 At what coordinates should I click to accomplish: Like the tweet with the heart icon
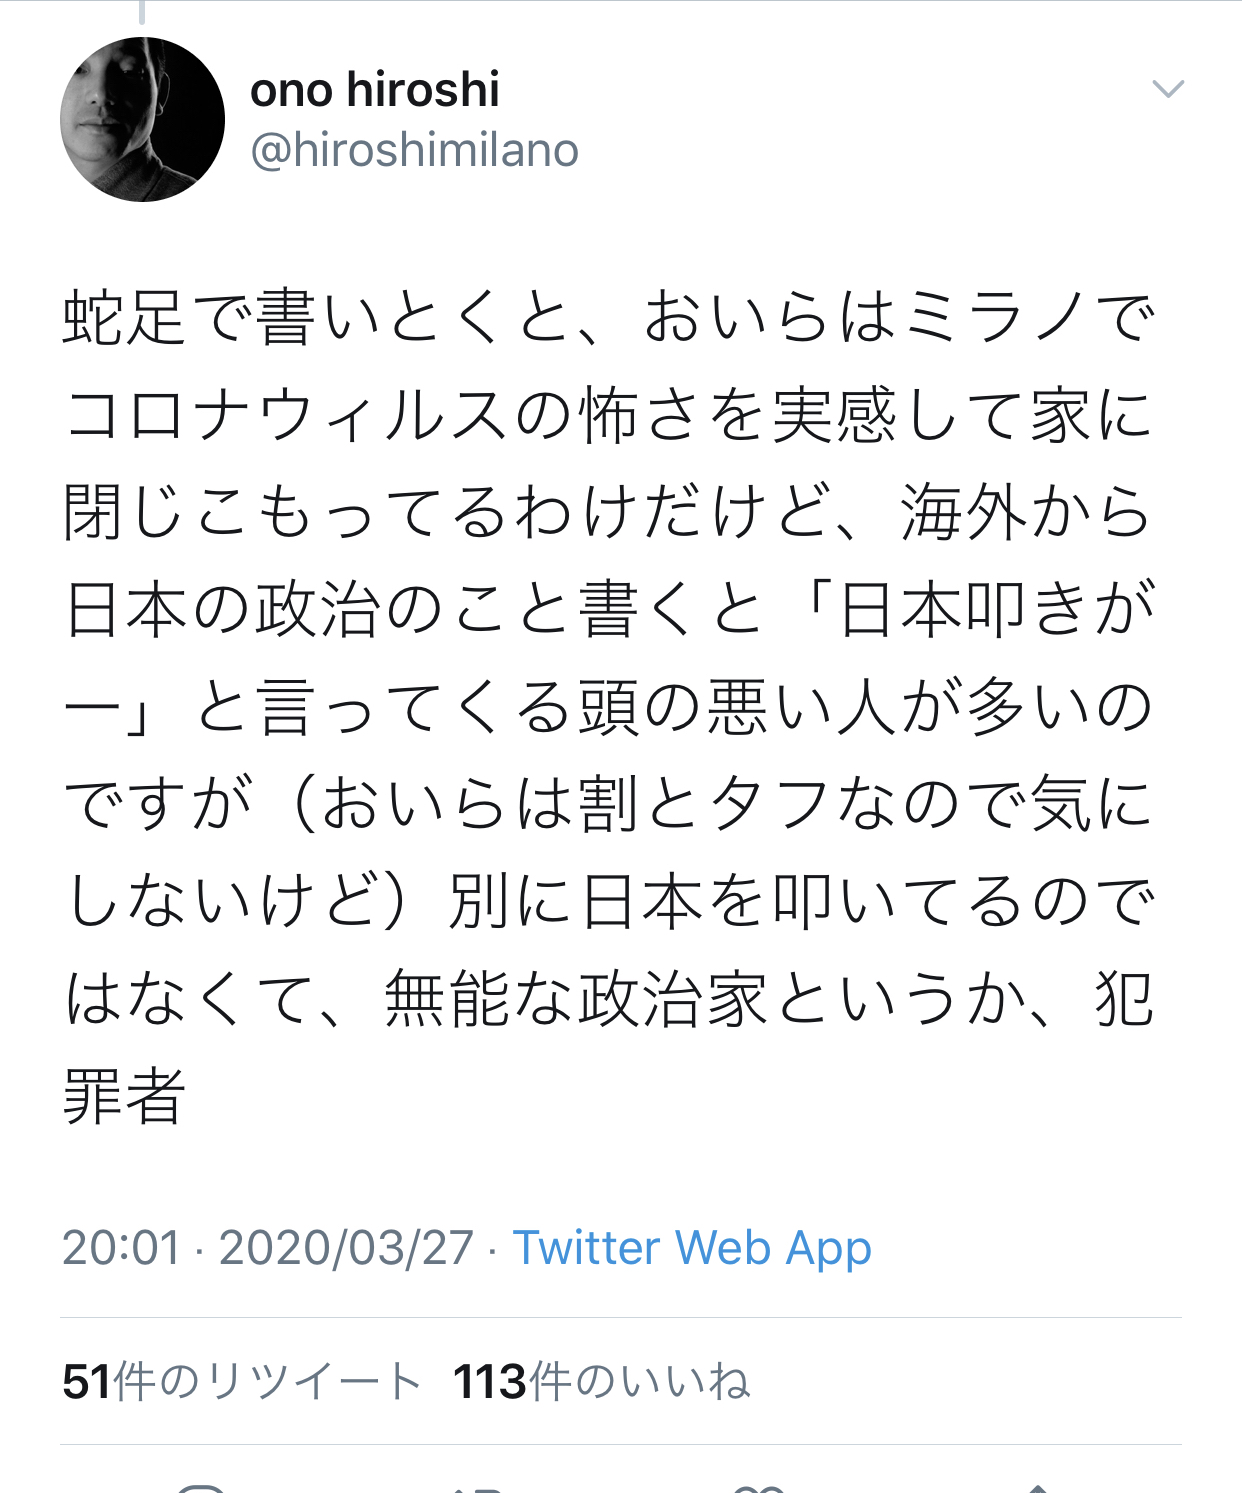(x=759, y=1487)
